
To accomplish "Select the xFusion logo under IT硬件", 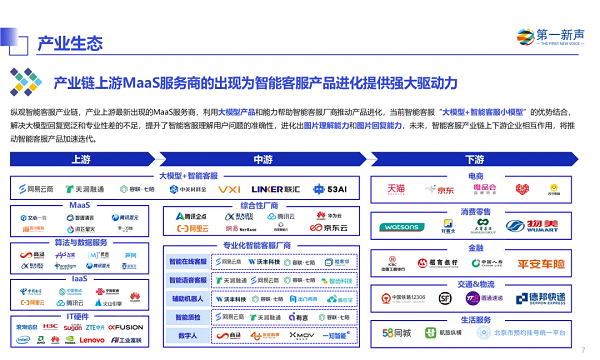I will [126, 327].
